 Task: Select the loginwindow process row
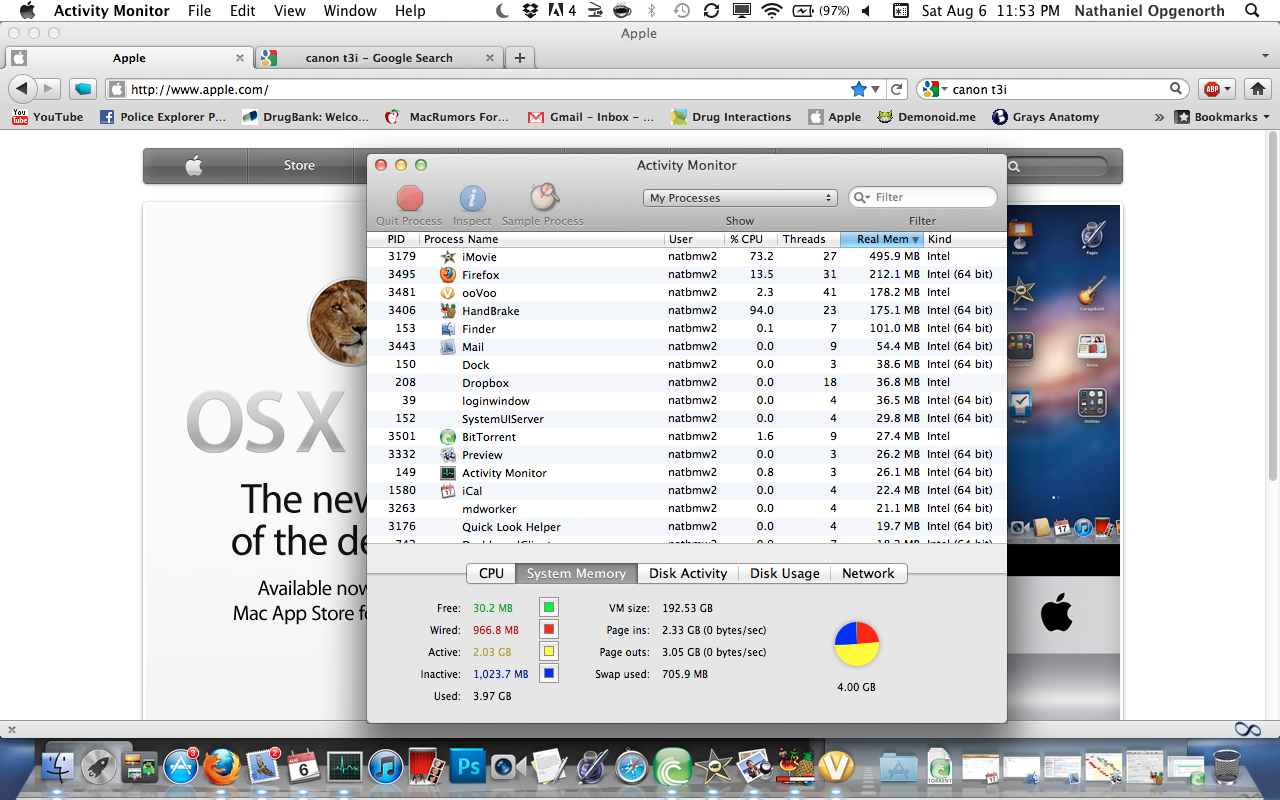[687, 401]
